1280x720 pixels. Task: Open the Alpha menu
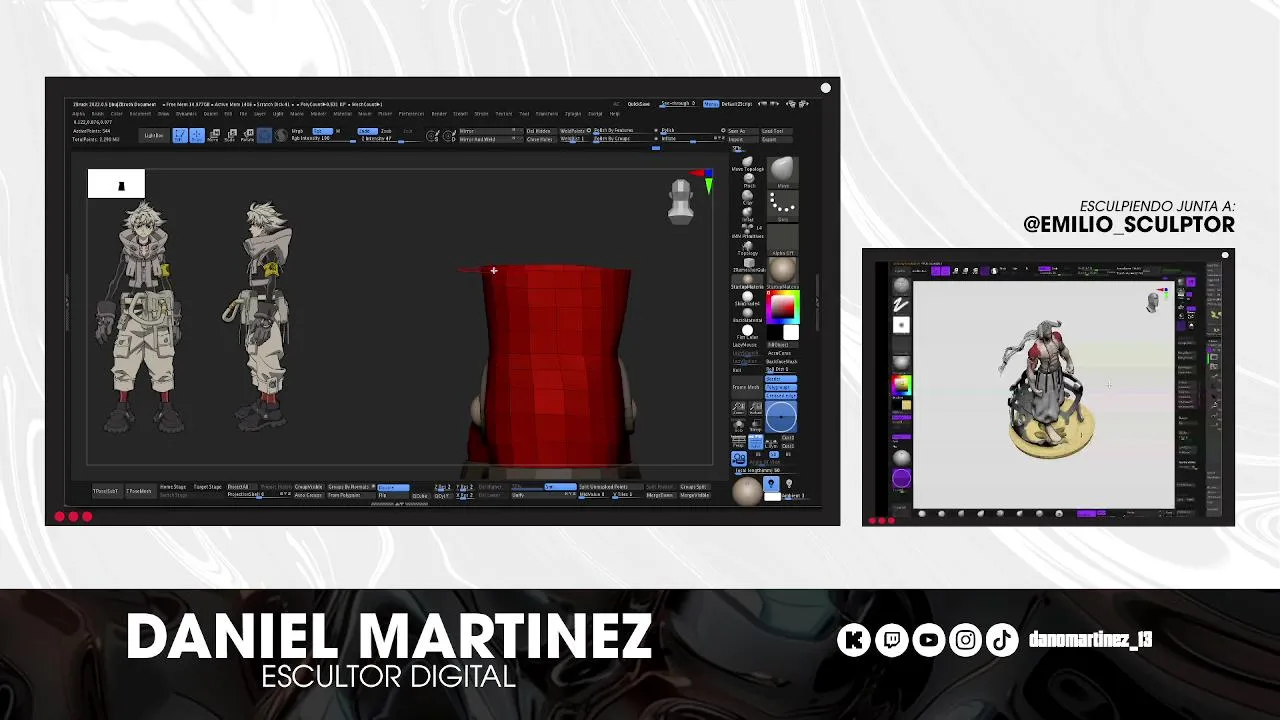[79, 114]
